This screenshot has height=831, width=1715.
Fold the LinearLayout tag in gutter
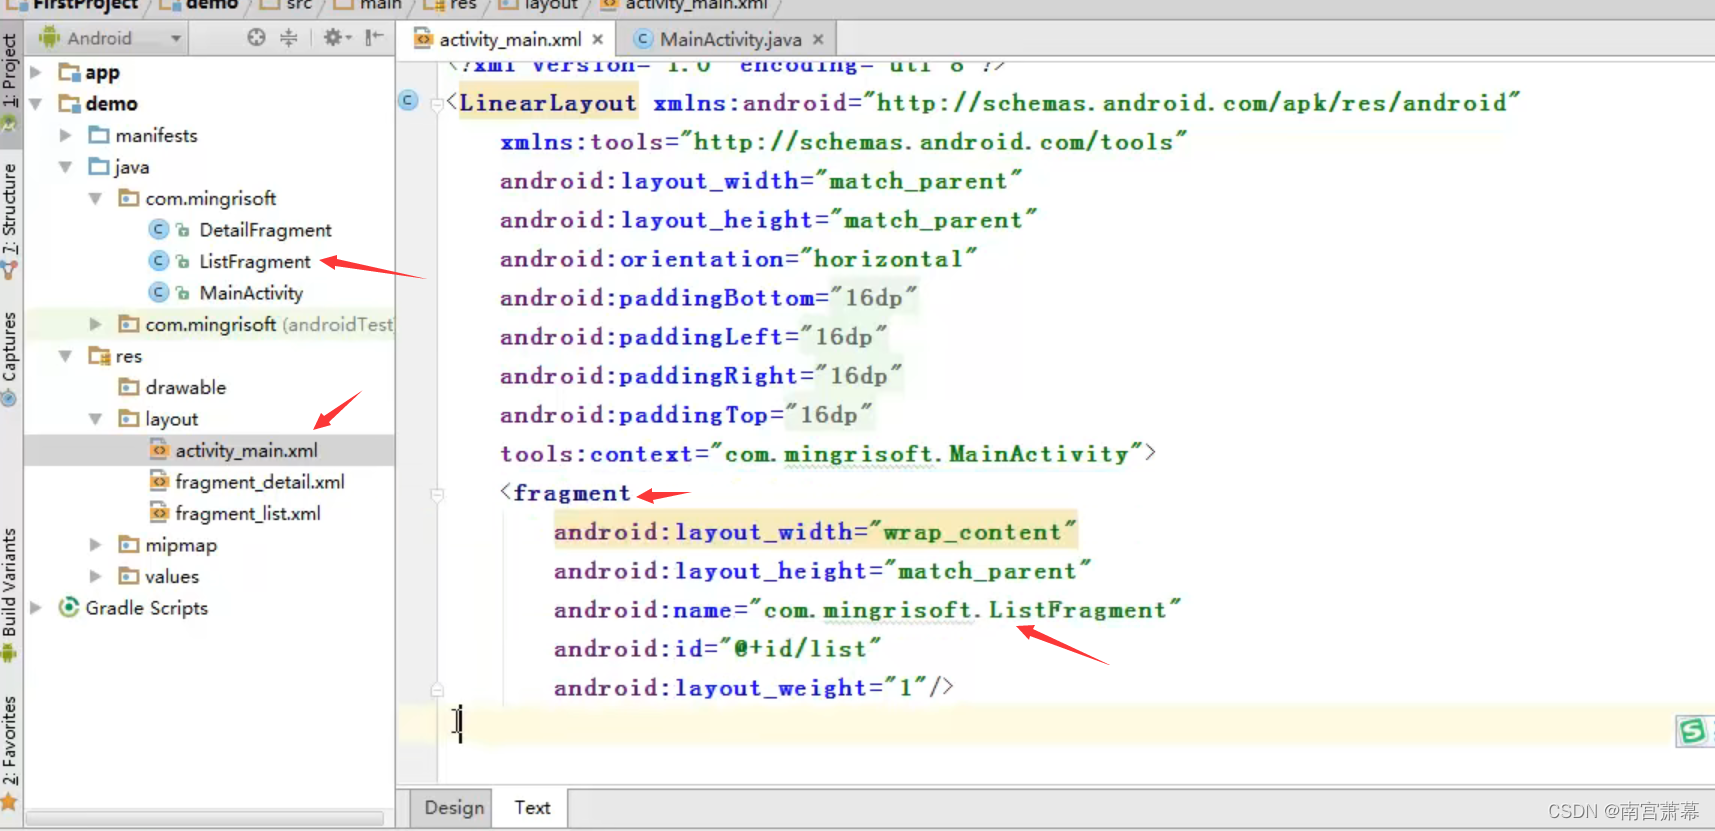coord(437,103)
